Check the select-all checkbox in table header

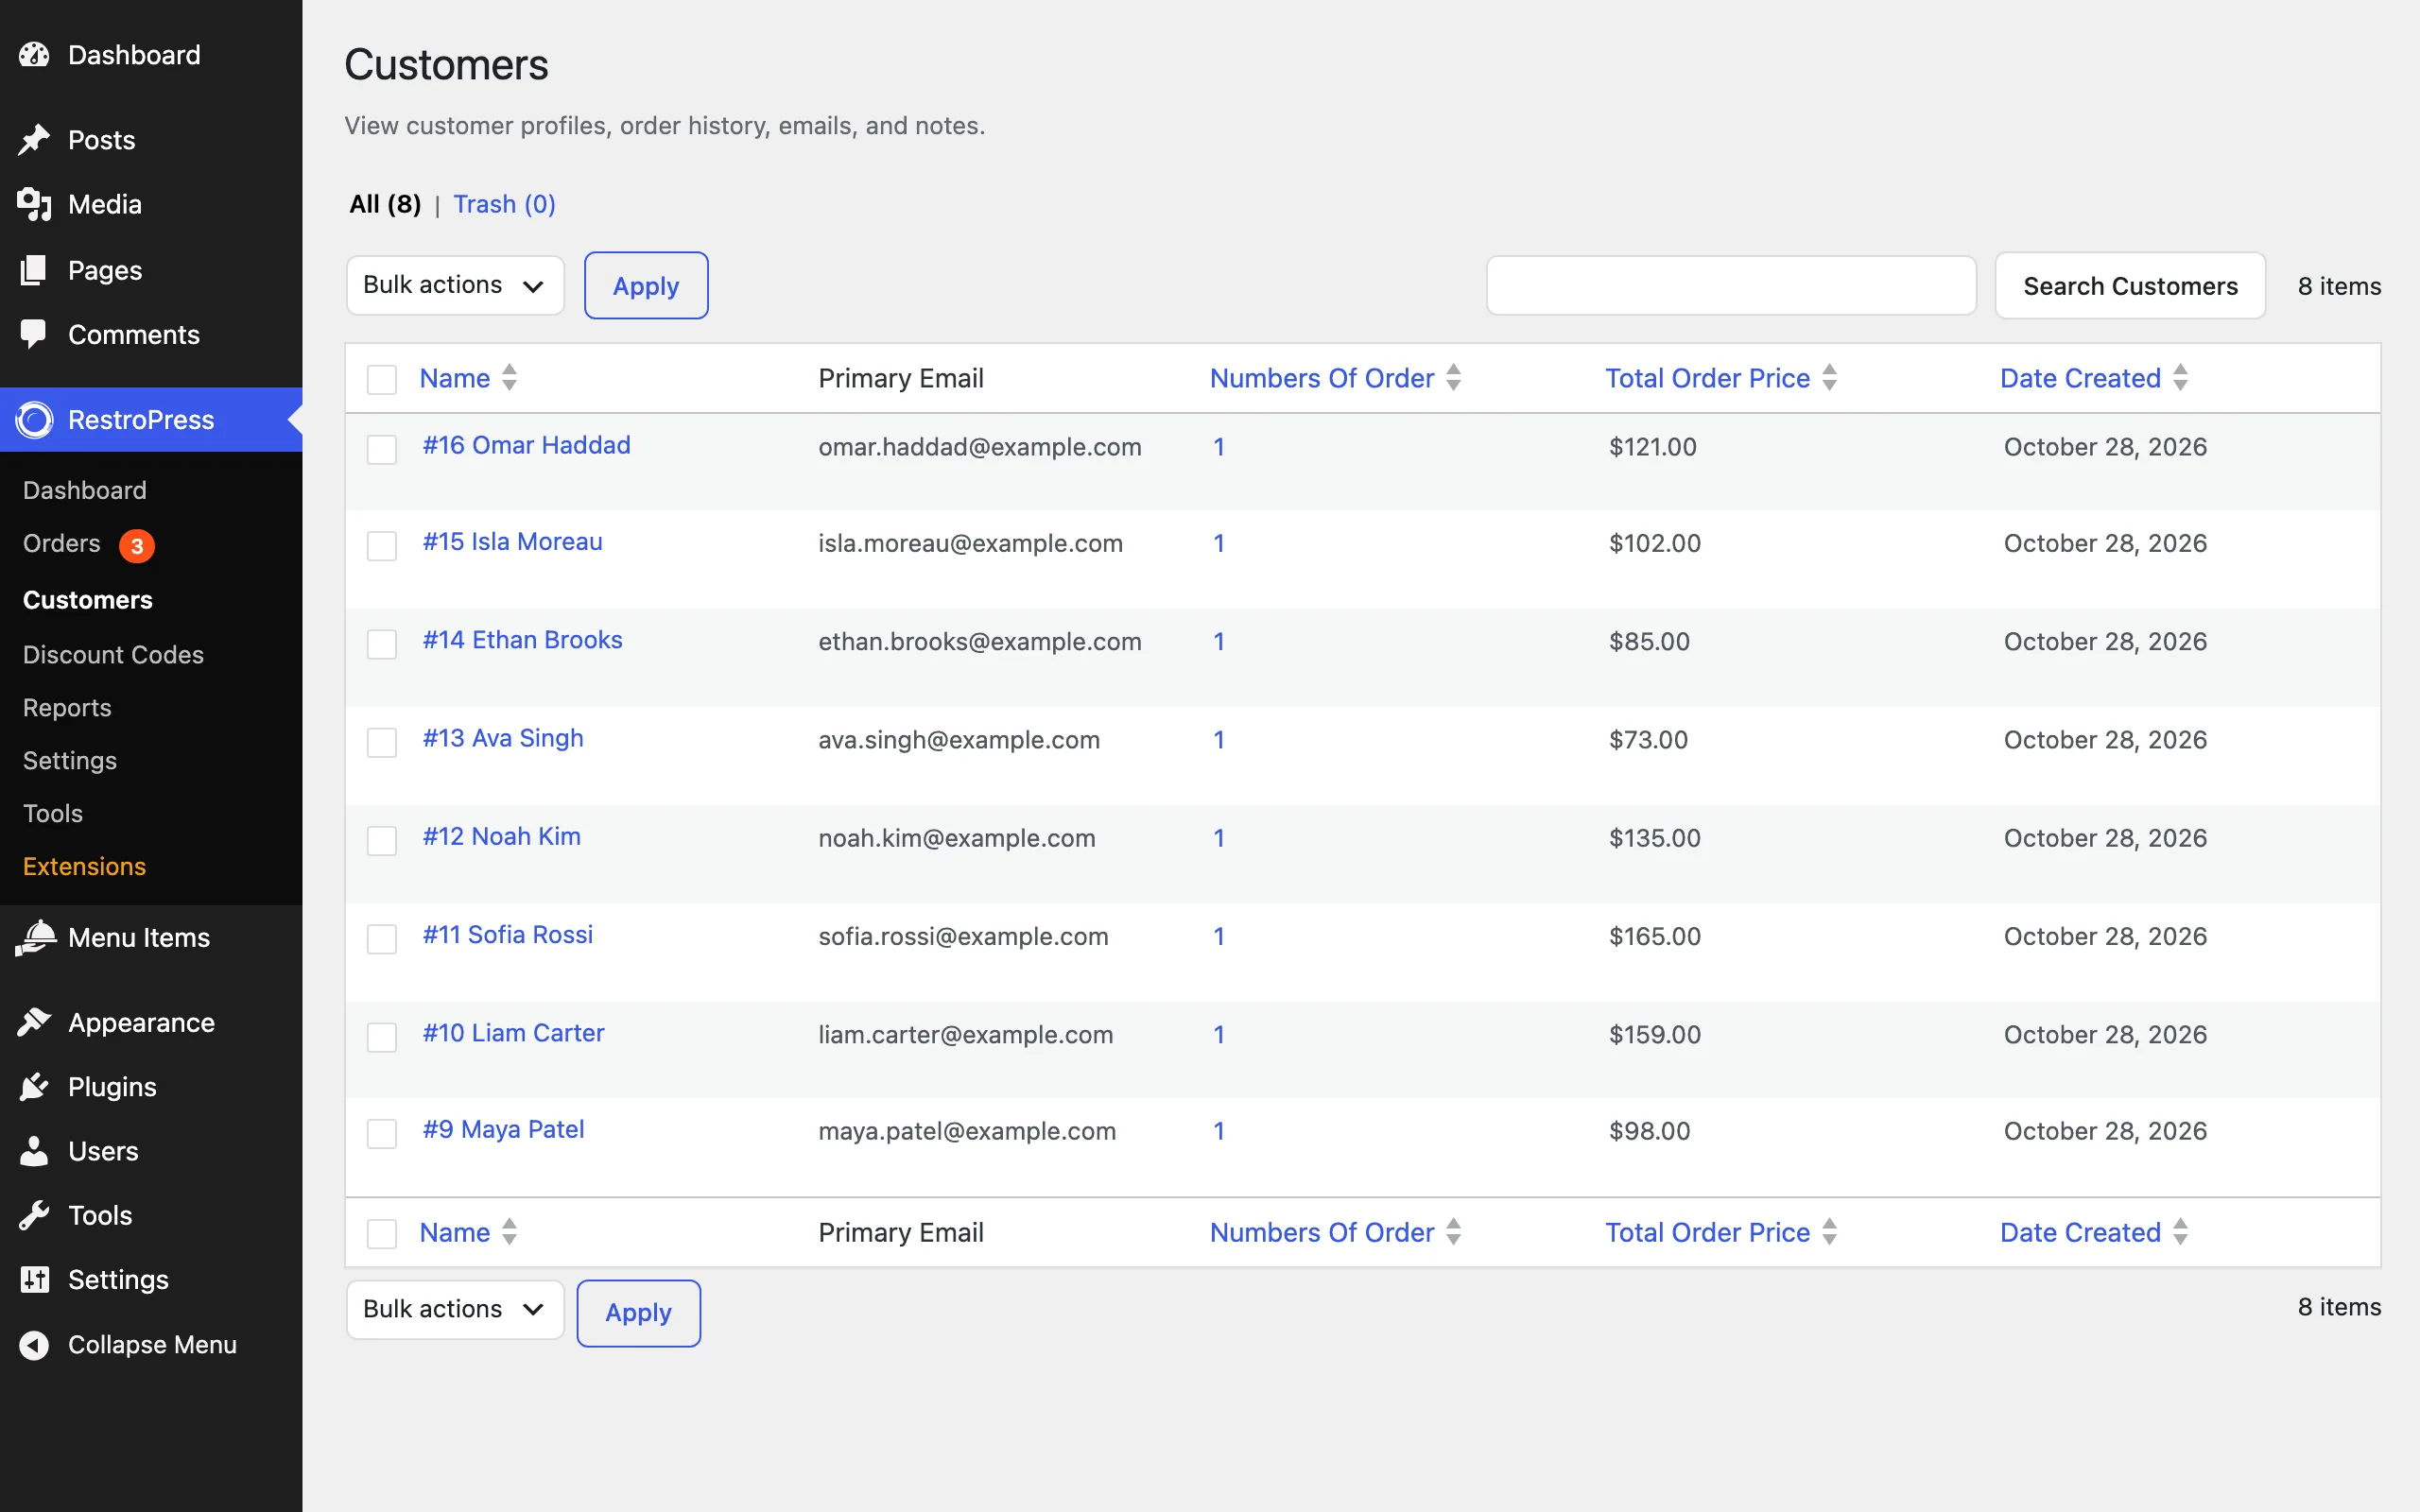point(382,380)
